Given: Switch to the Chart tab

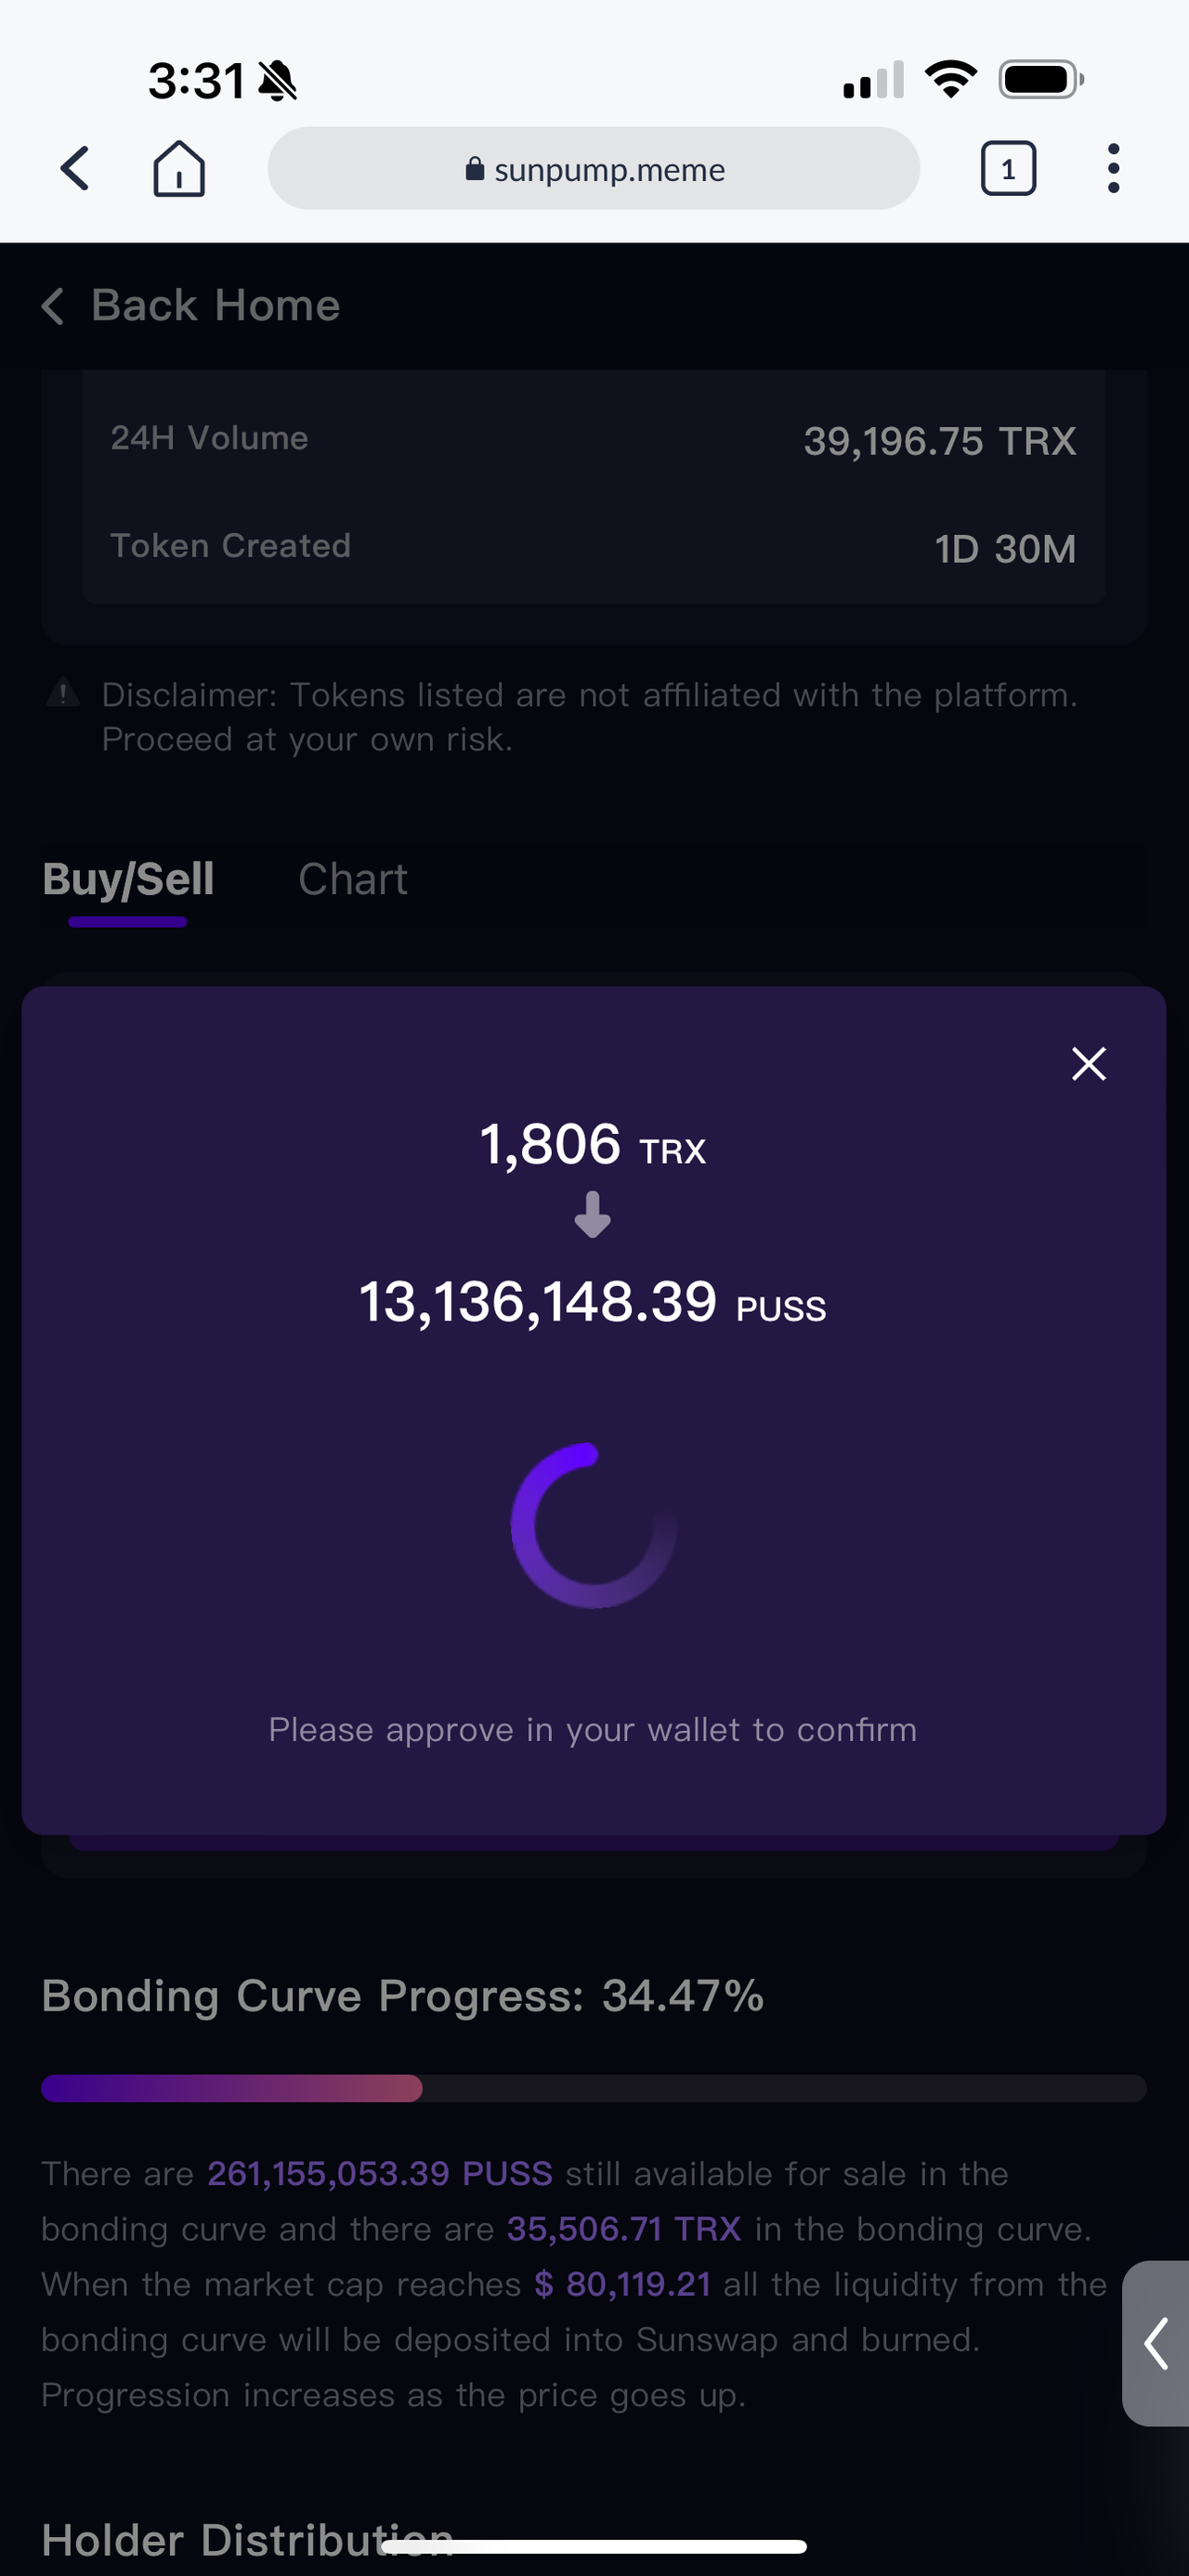Looking at the screenshot, I should tap(352, 879).
